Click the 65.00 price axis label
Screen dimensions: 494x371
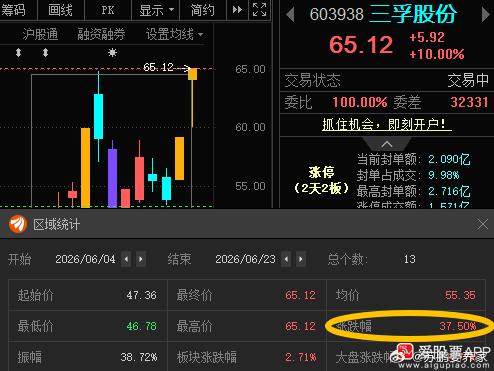point(250,69)
